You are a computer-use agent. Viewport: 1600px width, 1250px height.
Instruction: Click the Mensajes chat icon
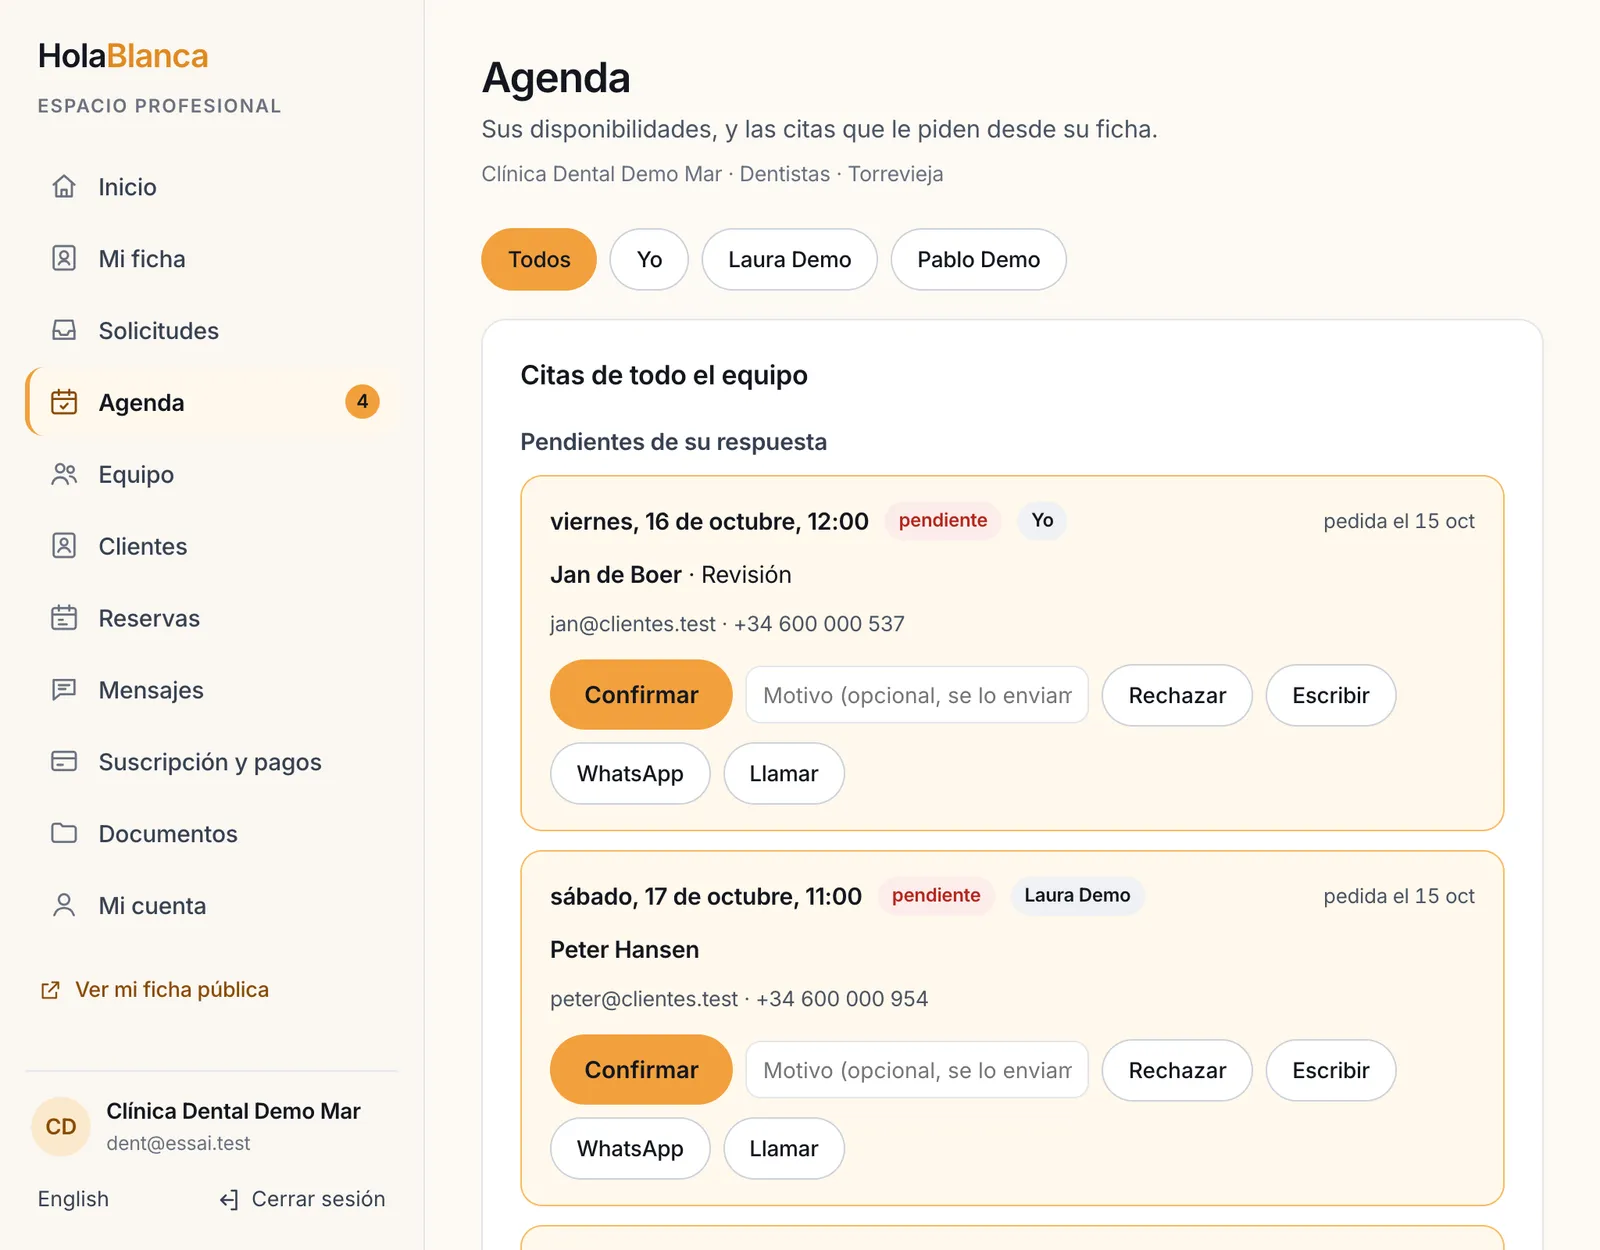click(x=64, y=690)
